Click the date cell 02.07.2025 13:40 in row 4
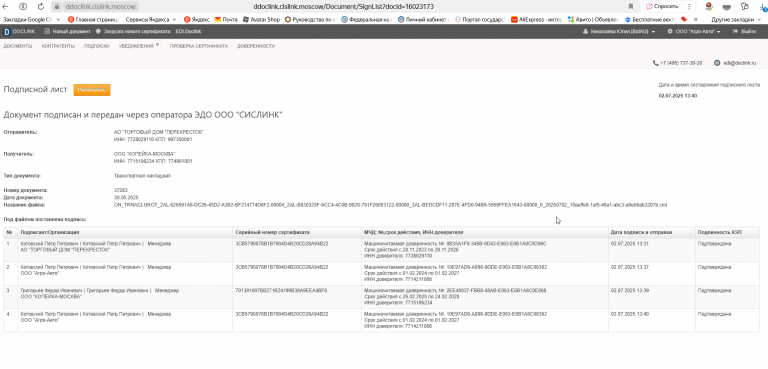This screenshot has width=768, height=369. coord(652,320)
